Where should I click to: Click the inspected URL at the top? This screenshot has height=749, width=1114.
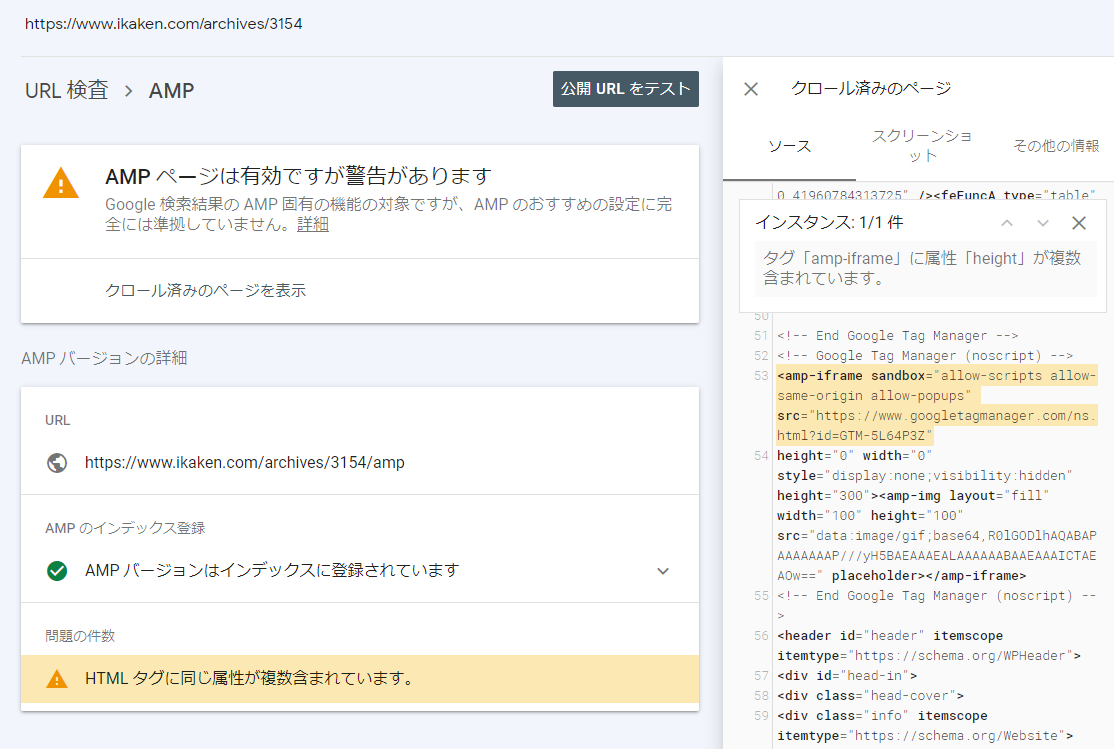(163, 23)
